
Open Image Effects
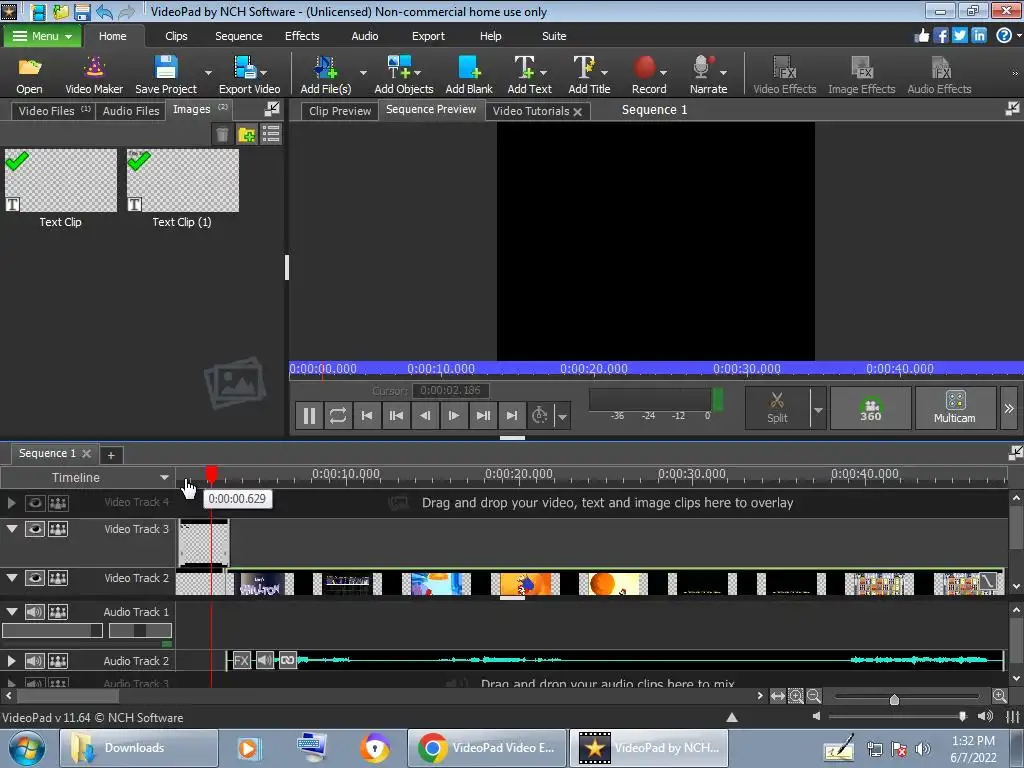[861, 75]
